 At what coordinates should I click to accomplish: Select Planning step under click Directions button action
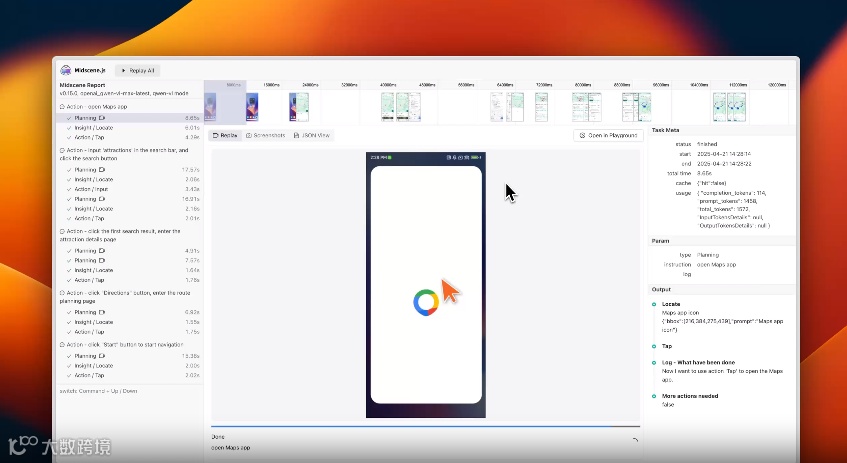130,312
